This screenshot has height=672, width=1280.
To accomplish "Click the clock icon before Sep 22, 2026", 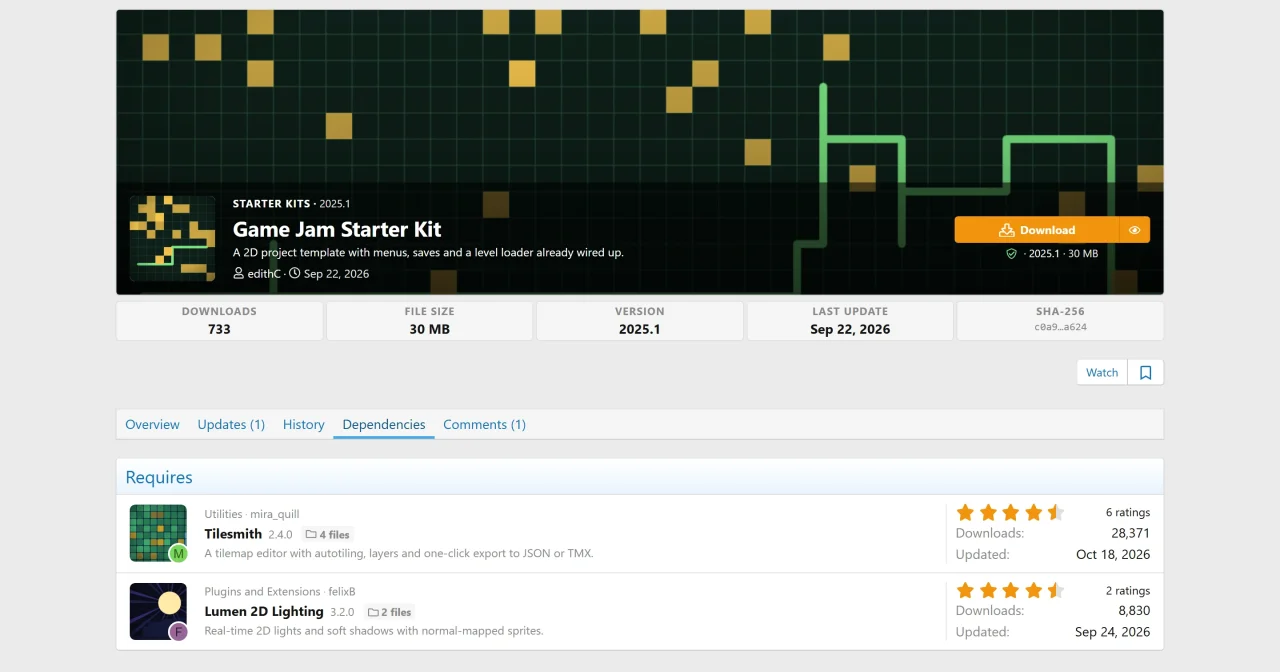I will click(x=295, y=273).
